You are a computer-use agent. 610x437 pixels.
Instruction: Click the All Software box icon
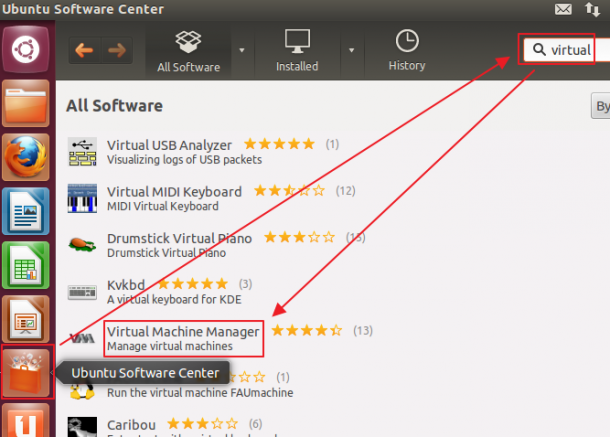(x=188, y=42)
